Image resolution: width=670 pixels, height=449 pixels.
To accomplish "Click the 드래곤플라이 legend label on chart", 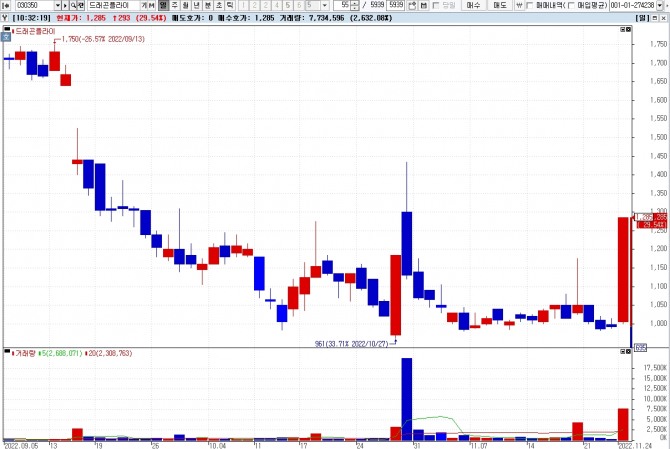I will pyautogui.click(x=35, y=31).
